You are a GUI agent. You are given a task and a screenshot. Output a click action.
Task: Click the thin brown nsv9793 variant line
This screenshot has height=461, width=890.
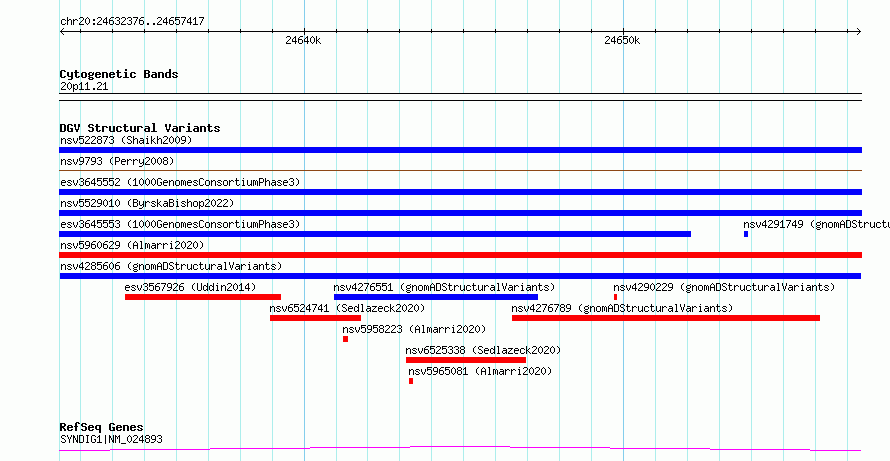460,170
